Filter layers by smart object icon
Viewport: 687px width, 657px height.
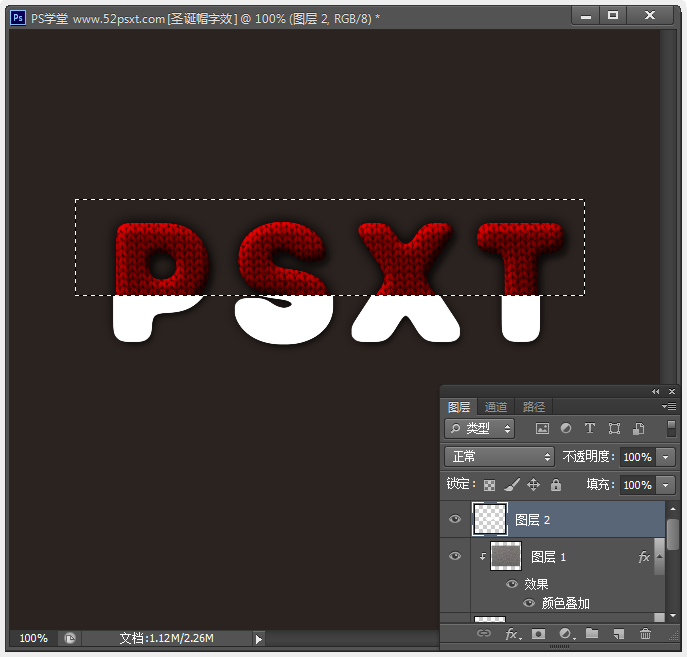(638, 428)
